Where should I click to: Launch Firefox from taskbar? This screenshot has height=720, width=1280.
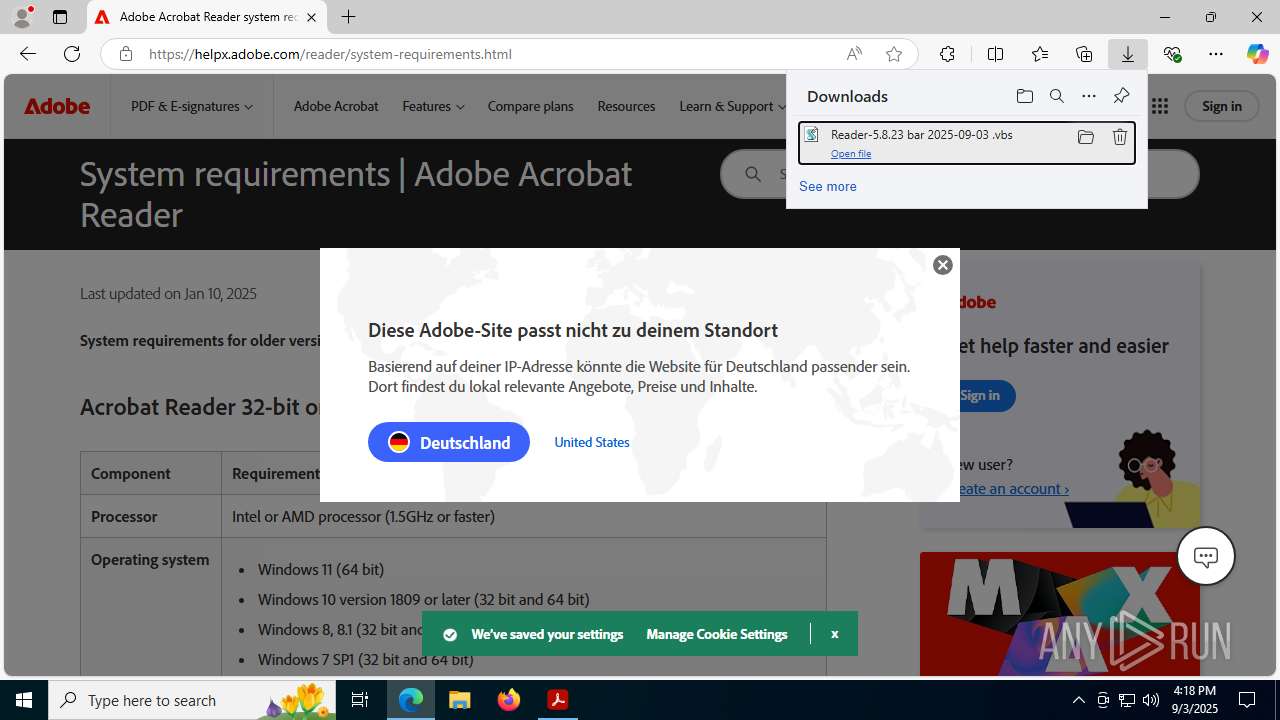[x=509, y=700]
